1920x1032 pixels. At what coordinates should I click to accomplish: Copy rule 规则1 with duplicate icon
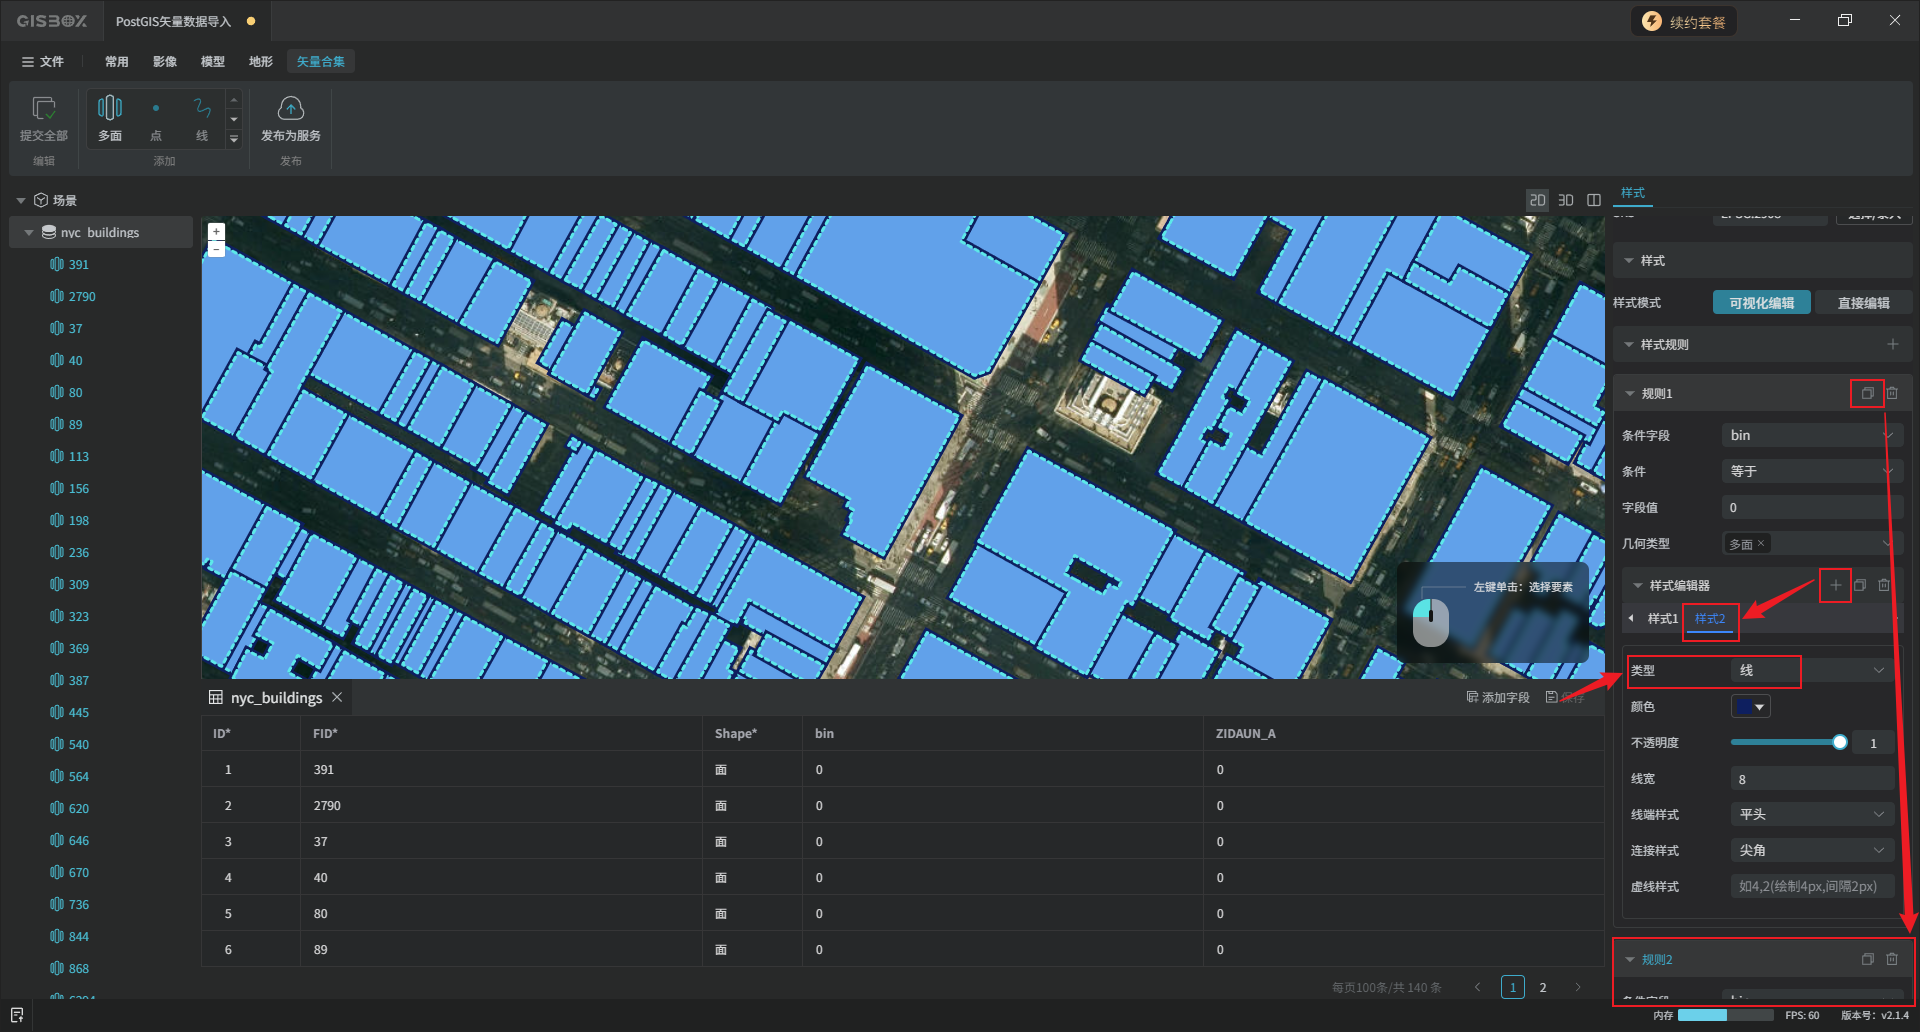tap(1867, 393)
